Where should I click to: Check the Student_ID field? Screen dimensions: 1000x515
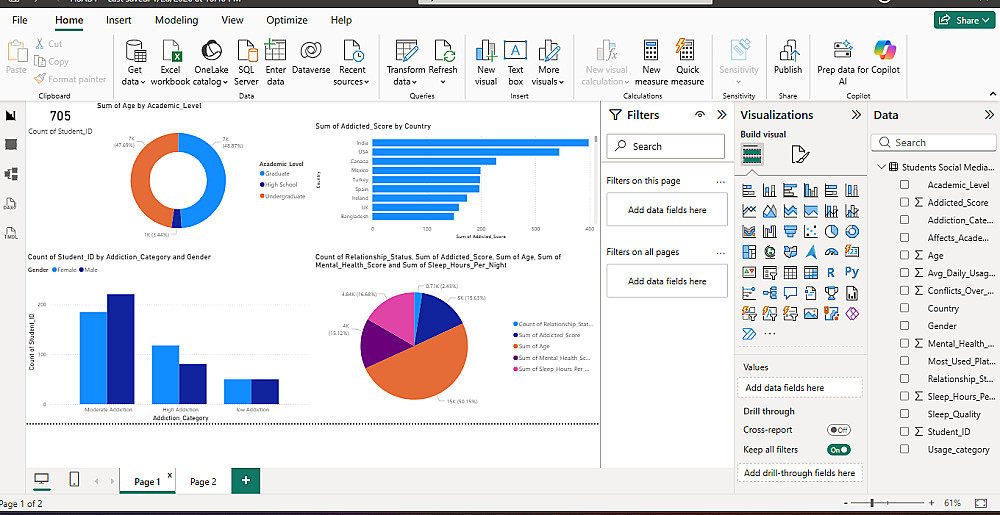point(904,432)
